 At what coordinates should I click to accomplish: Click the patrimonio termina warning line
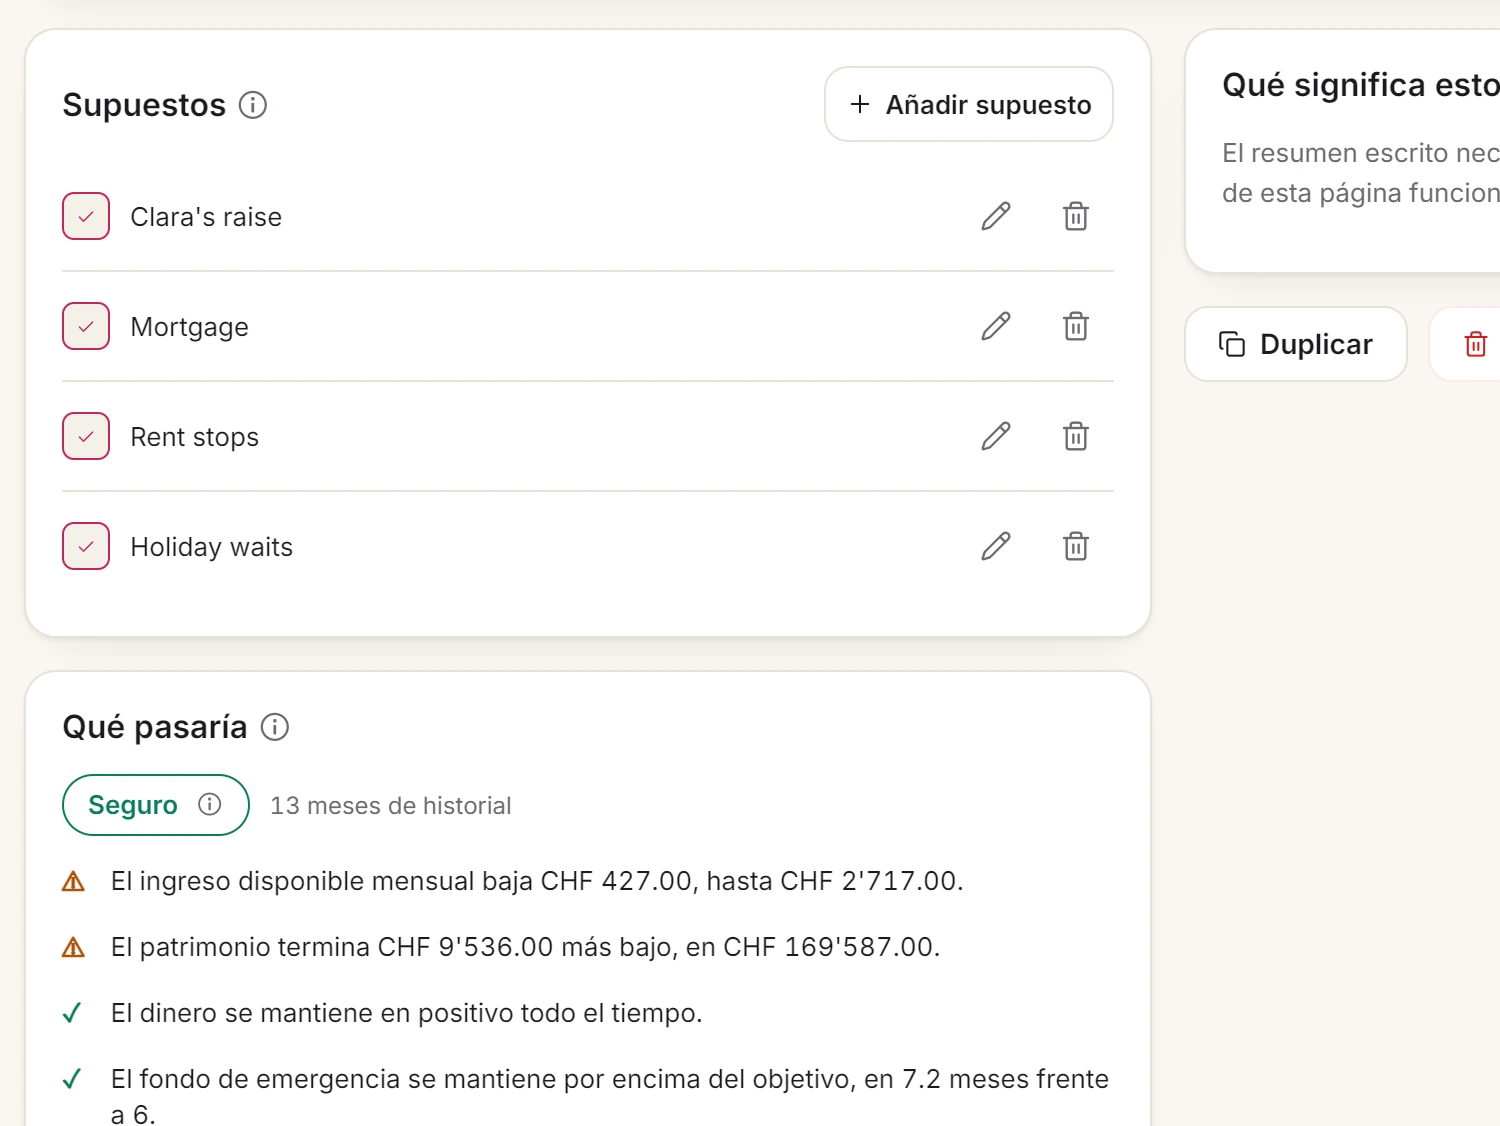(x=526, y=947)
